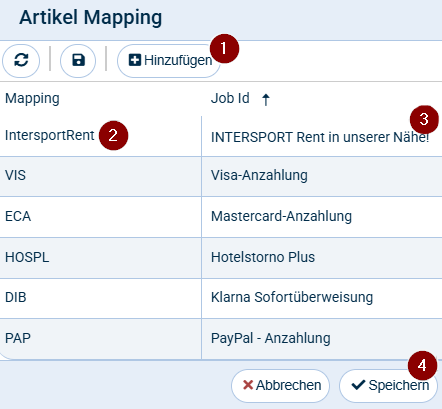The width and height of the screenshot is (442, 409).
Task: Toggle the Job Id sort arrow
Action: 266,99
